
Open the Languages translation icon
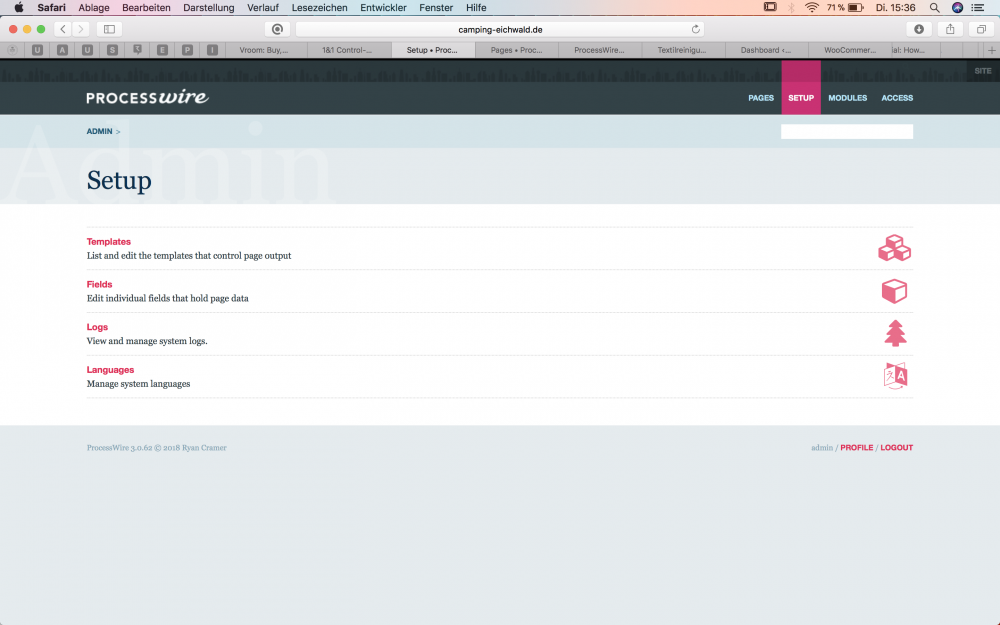pyautogui.click(x=895, y=376)
